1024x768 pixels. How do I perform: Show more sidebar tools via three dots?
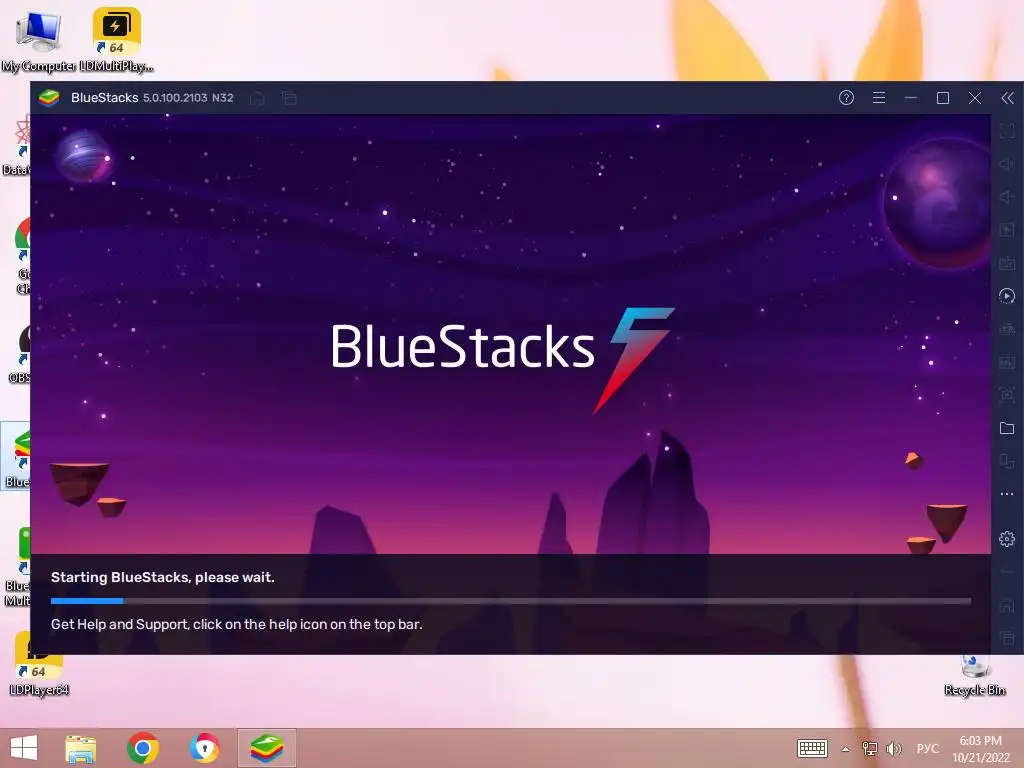(1007, 494)
